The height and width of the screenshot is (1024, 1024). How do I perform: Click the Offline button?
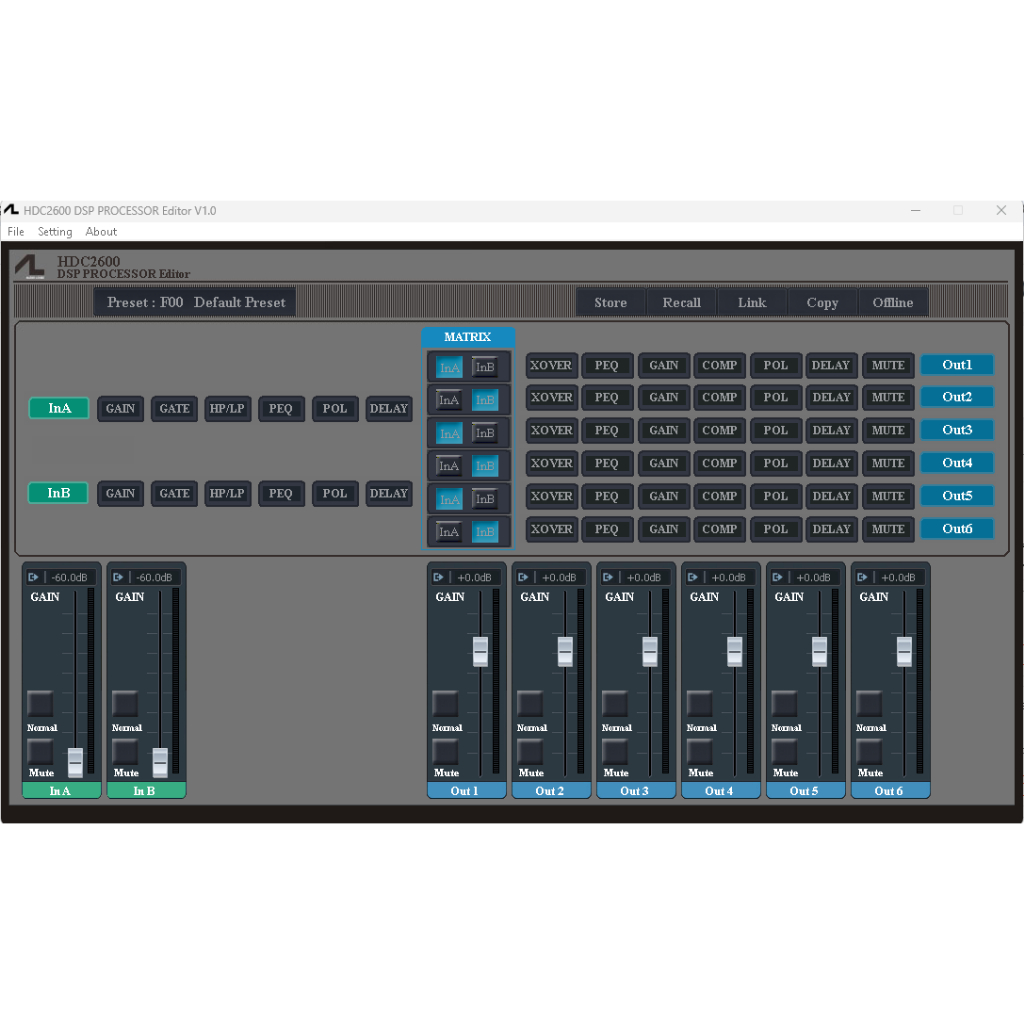(x=893, y=302)
